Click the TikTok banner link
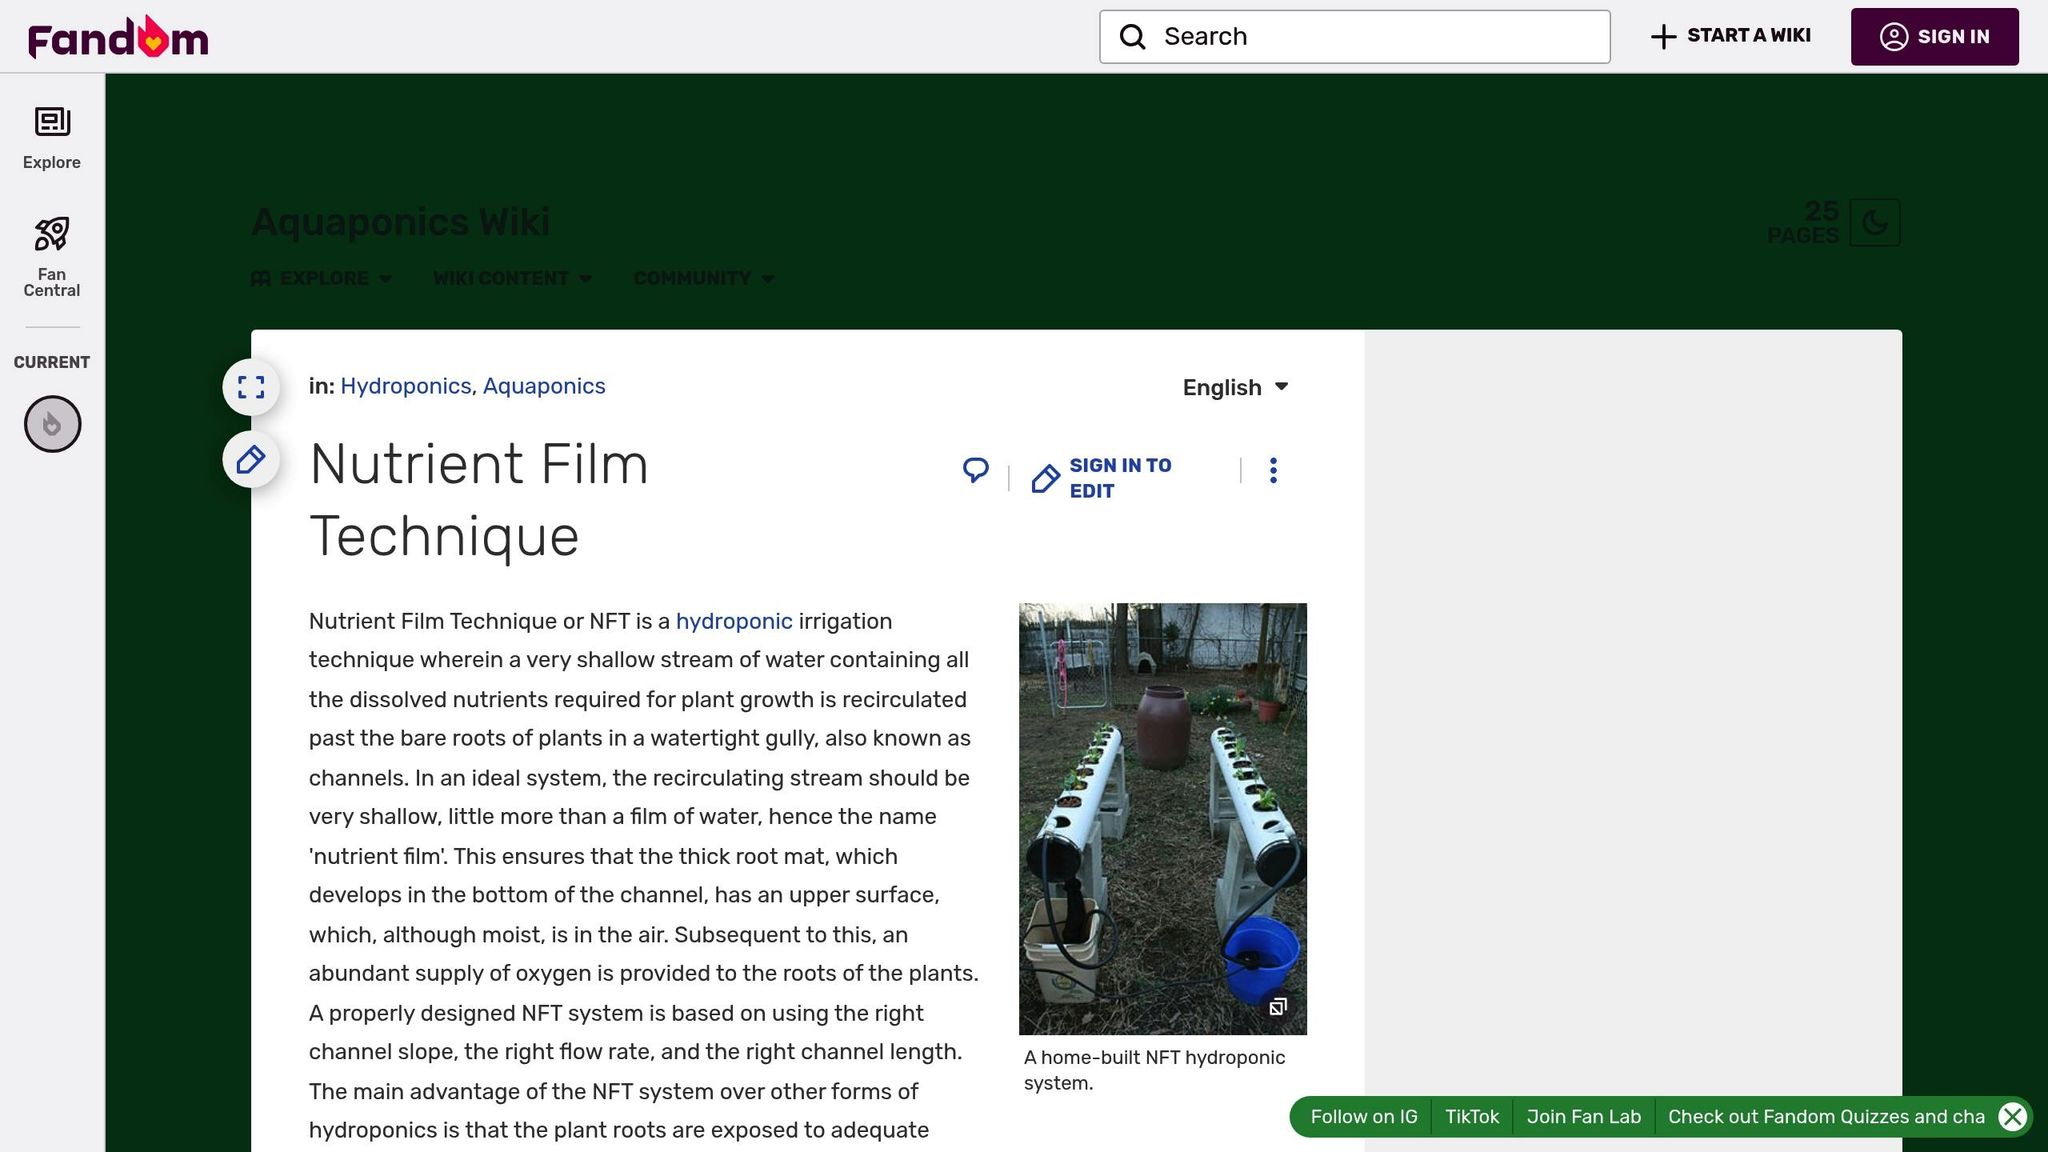The height and width of the screenshot is (1152, 2048). (1472, 1117)
